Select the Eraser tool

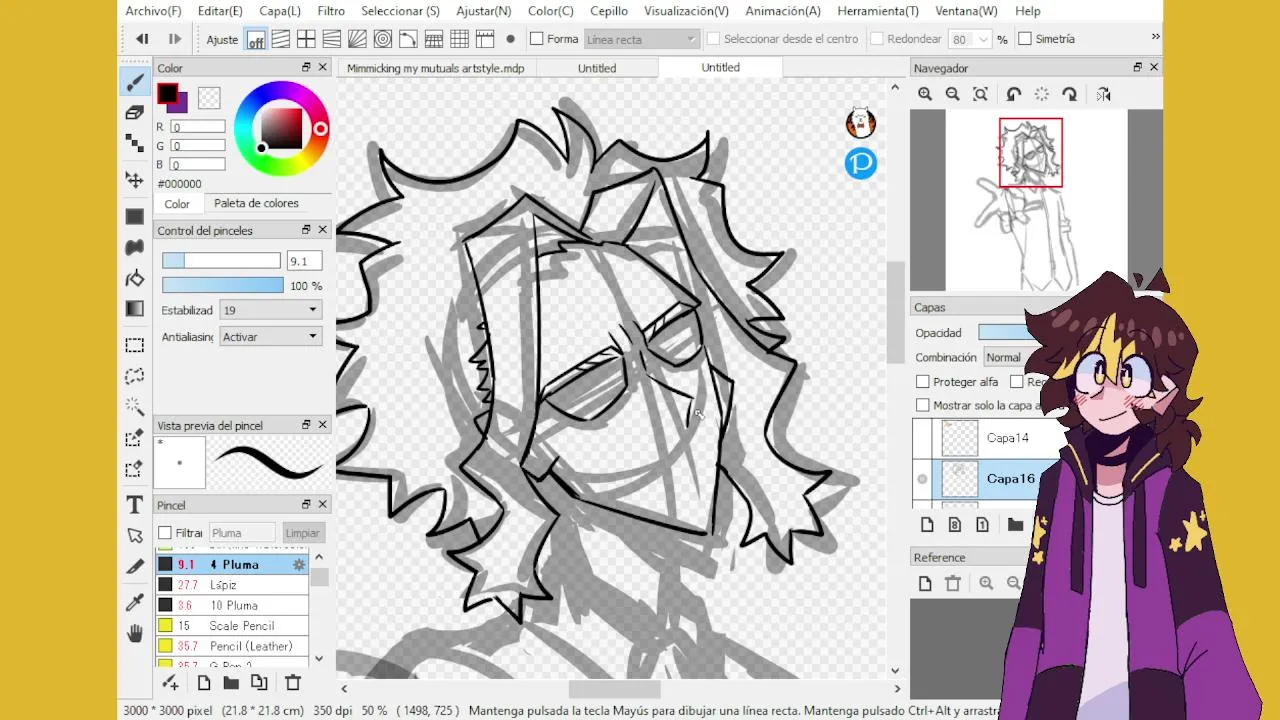coord(135,113)
